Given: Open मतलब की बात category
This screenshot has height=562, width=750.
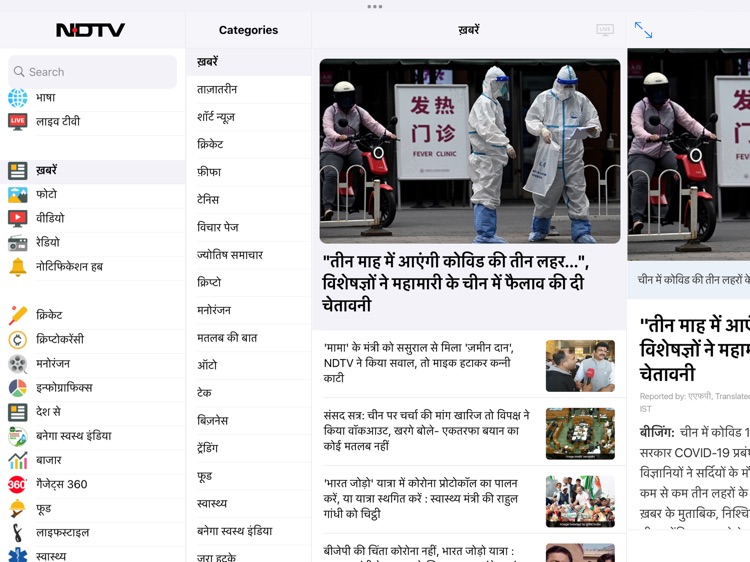Looking at the screenshot, I should point(249,338).
